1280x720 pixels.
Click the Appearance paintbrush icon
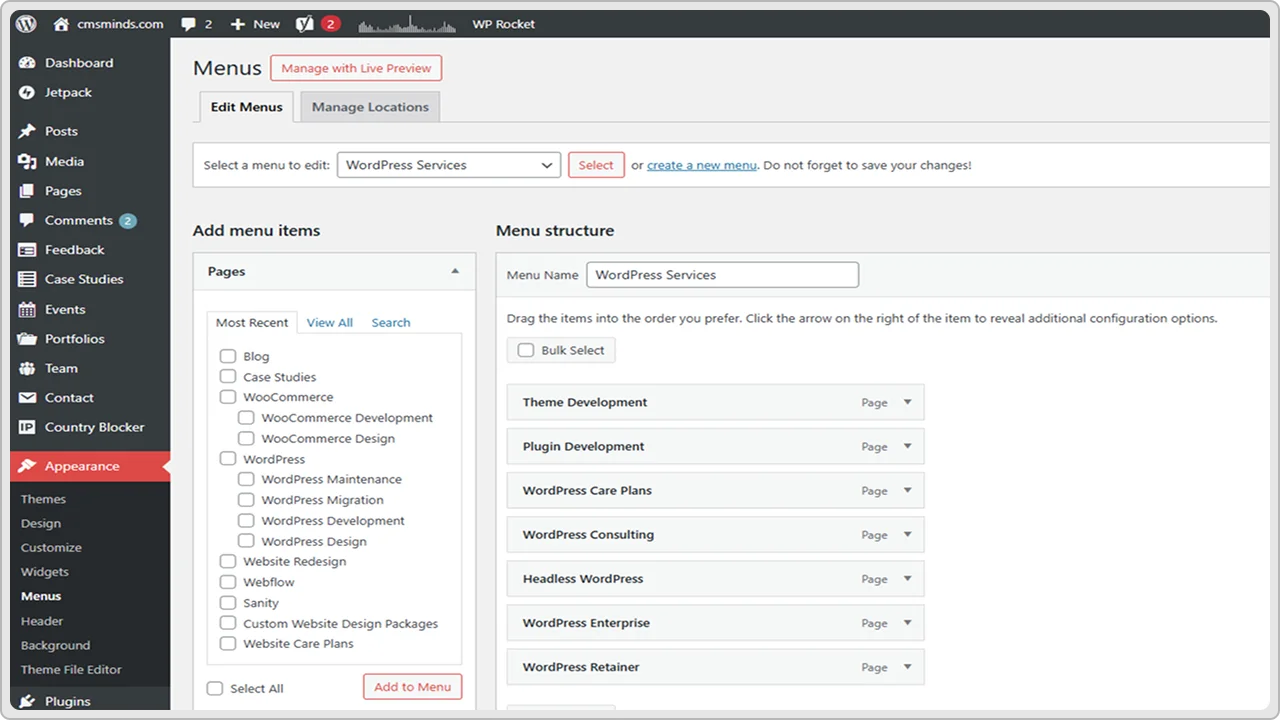(27, 466)
